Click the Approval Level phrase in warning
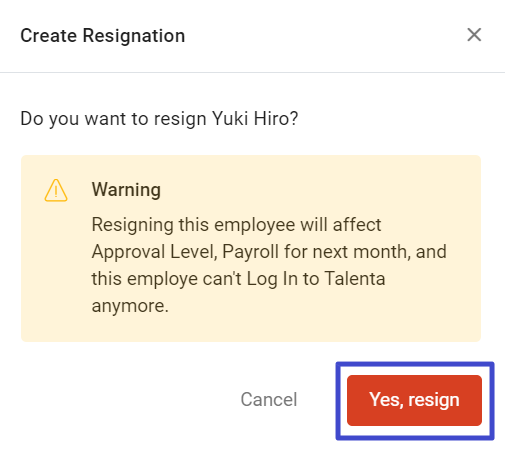Image resolution: width=505 pixels, height=452 pixels. [x=154, y=252]
